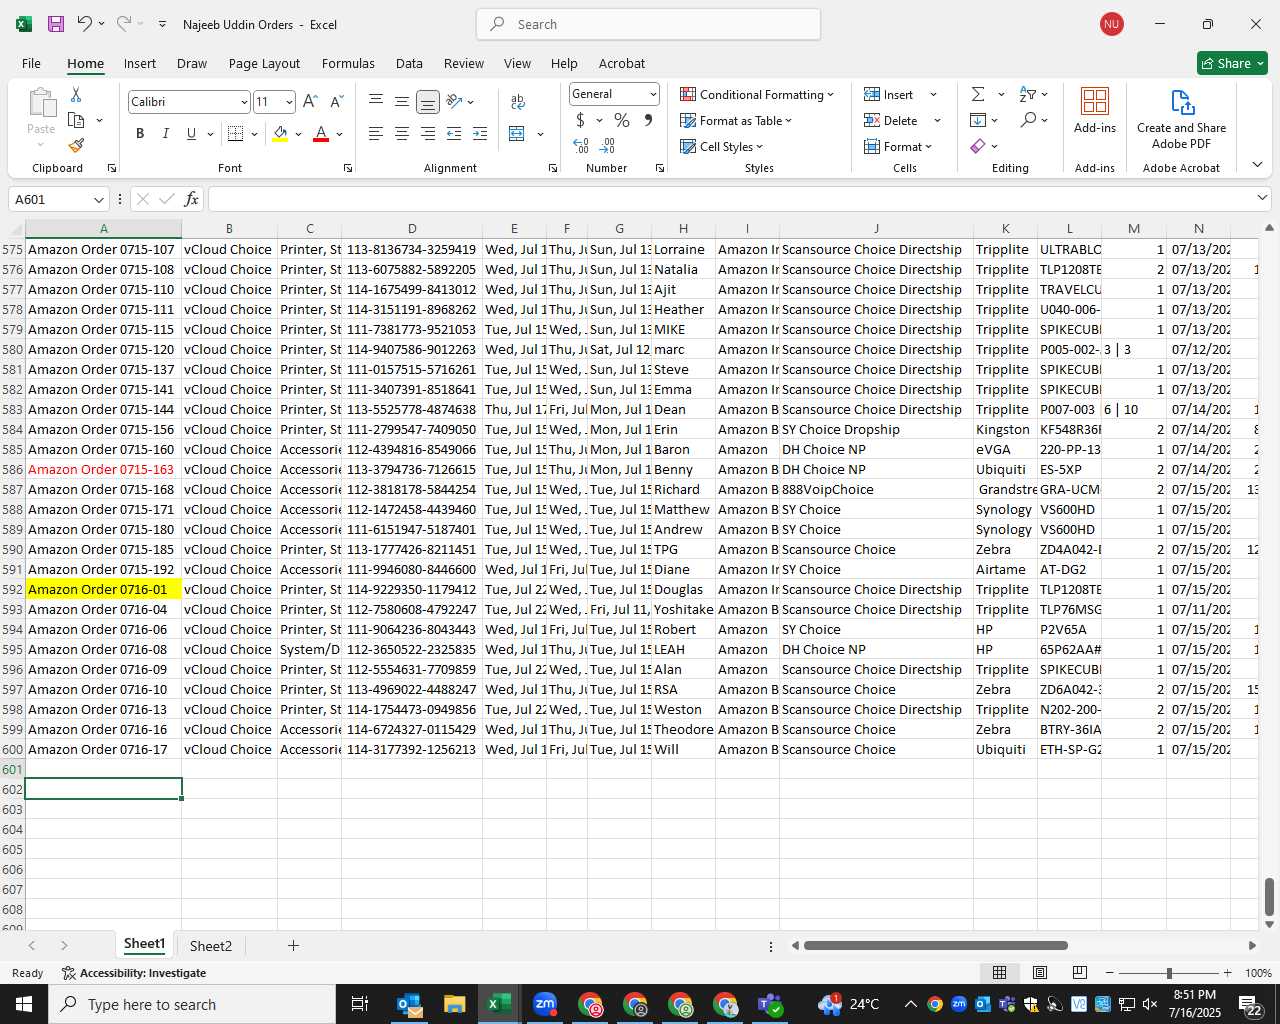1280x1024 pixels.
Task: Click the Increase Indent icon
Action: pos(480,133)
